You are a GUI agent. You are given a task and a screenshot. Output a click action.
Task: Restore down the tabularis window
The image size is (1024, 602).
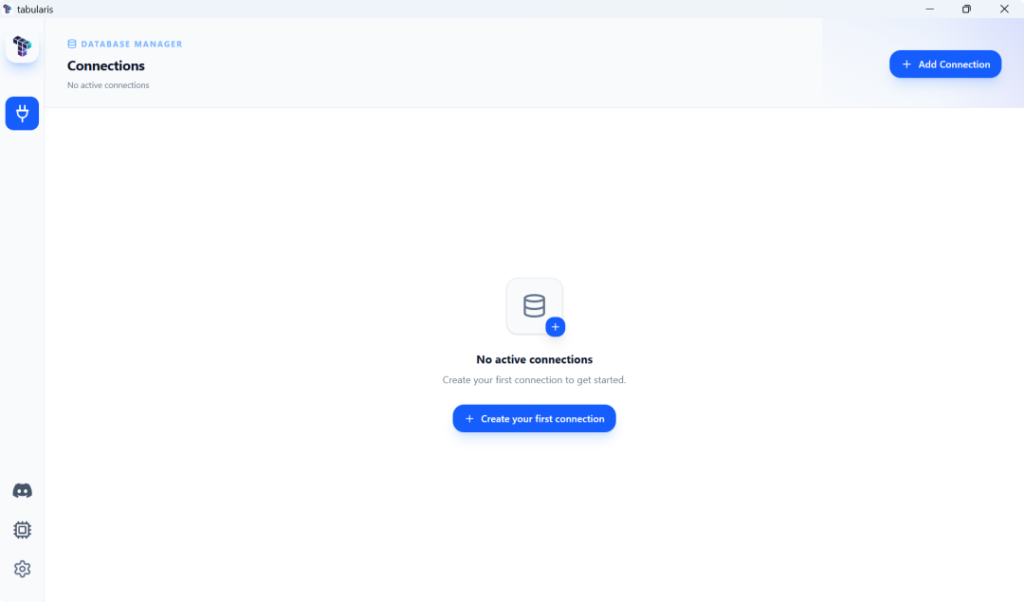point(966,9)
